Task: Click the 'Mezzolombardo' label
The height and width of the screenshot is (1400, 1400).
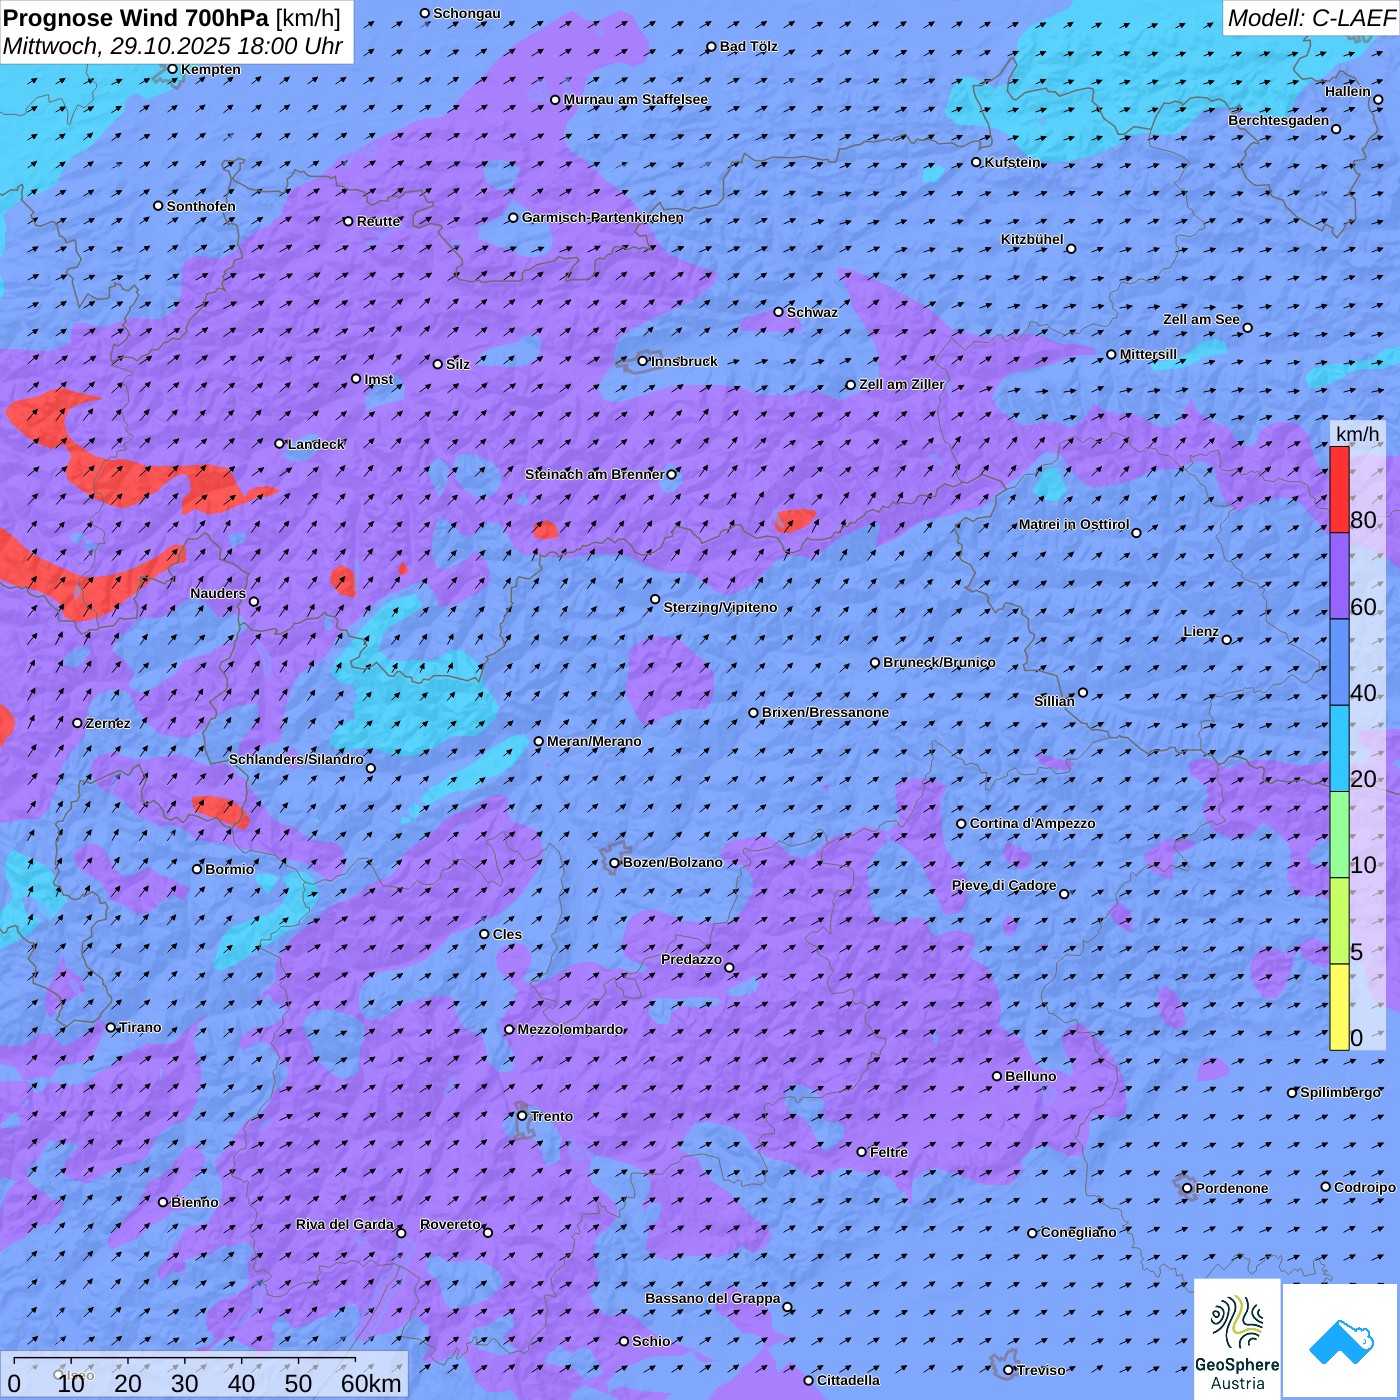Action: tap(570, 1029)
